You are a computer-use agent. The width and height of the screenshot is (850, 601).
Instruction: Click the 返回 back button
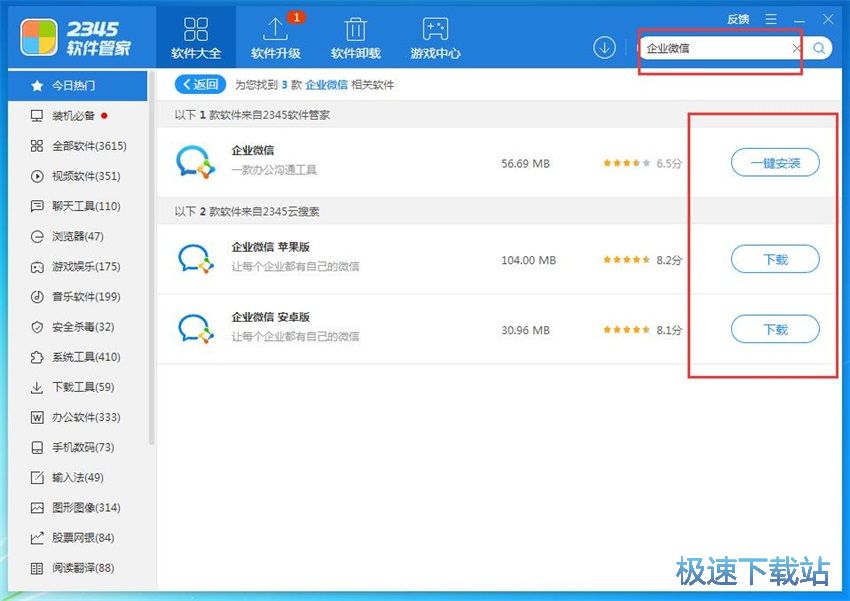point(200,85)
